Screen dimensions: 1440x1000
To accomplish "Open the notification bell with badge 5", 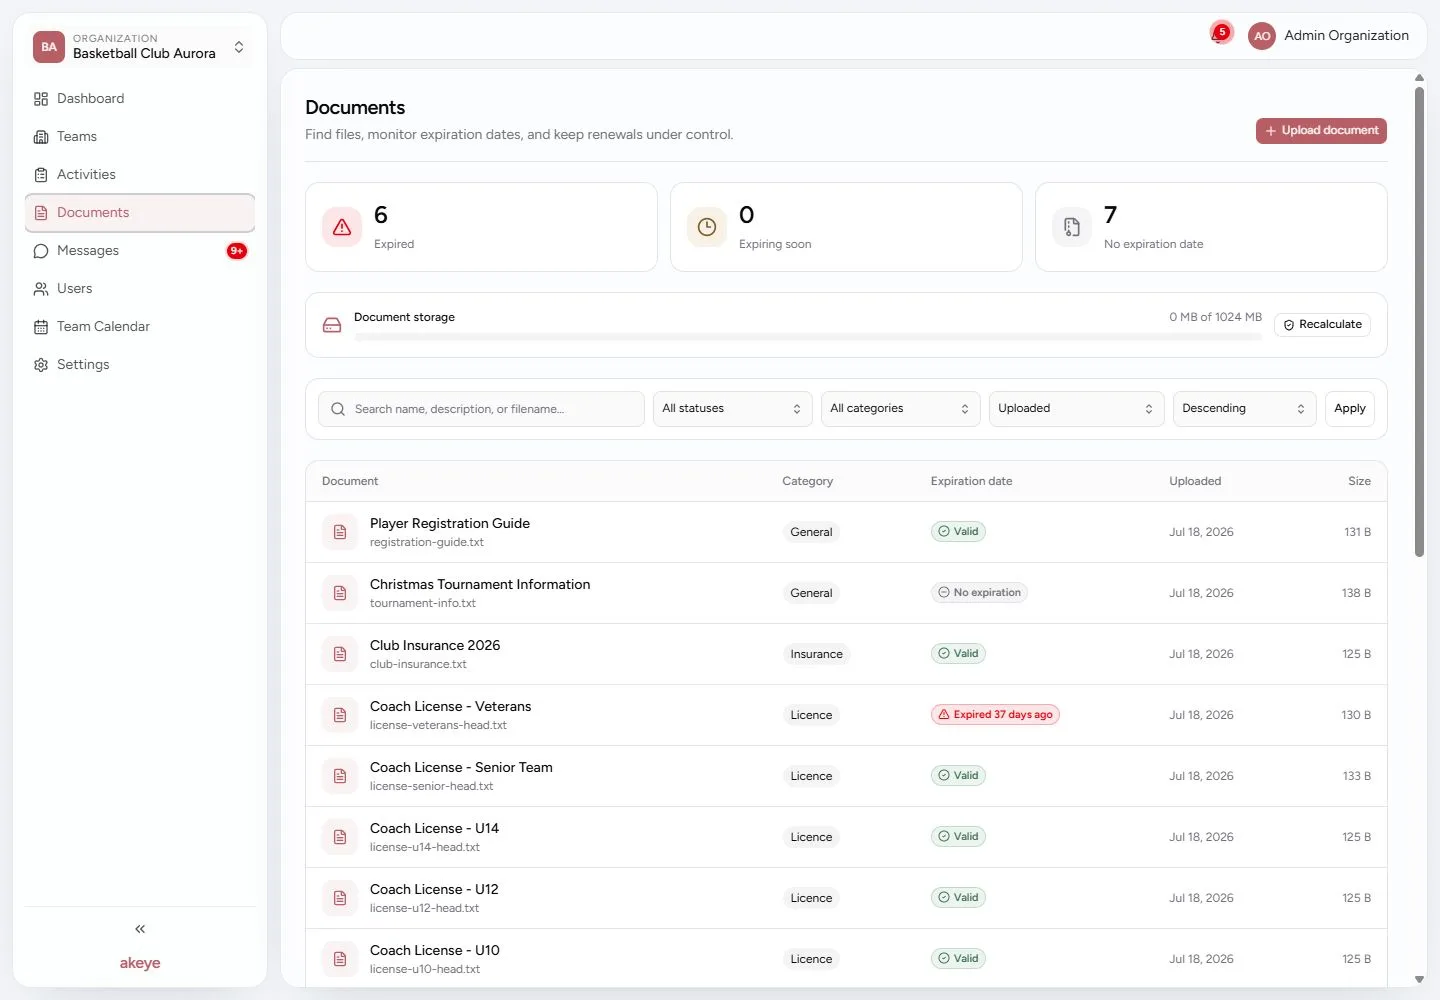I will pyautogui.click(x=1220, y=34).
